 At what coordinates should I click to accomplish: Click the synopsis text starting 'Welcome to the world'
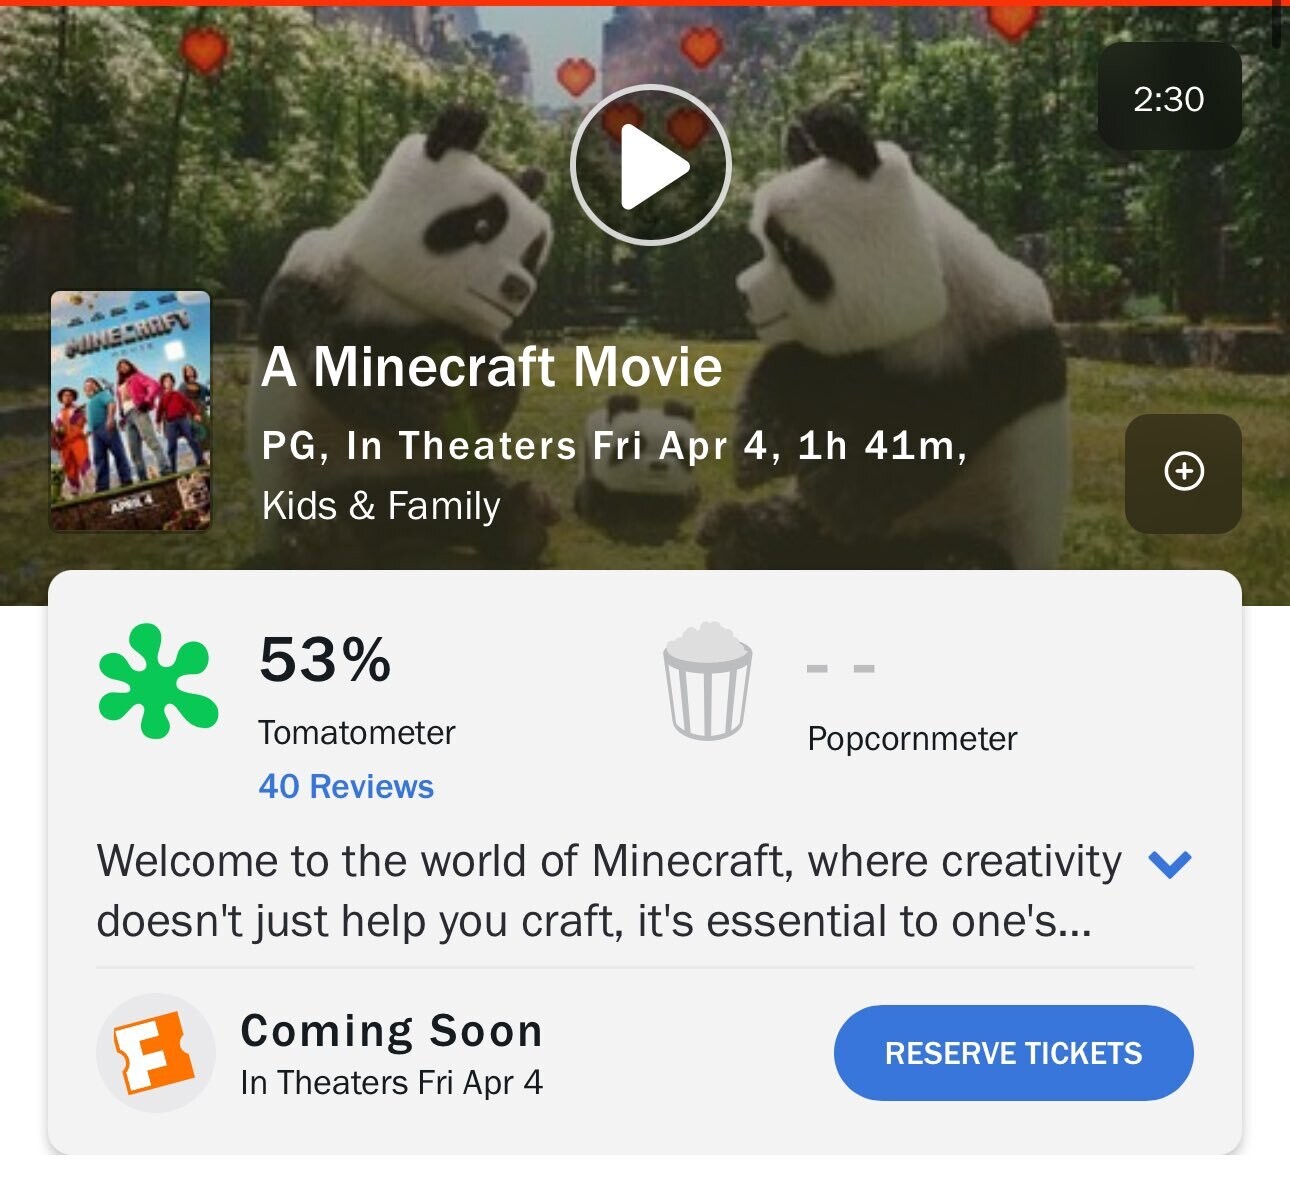coord(609,891)
